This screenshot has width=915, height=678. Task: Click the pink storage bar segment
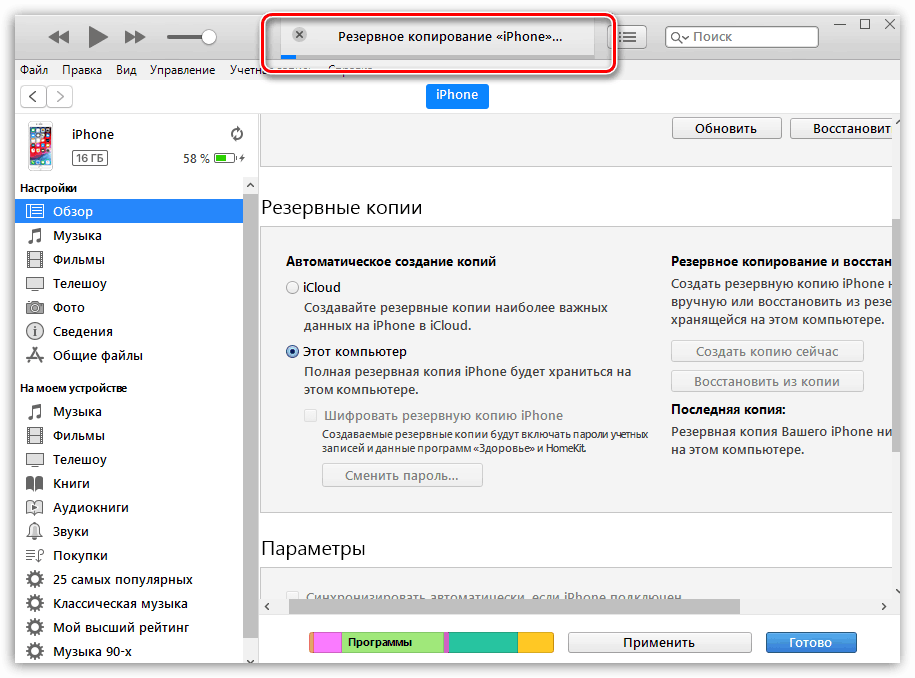(x=327, y=642)
